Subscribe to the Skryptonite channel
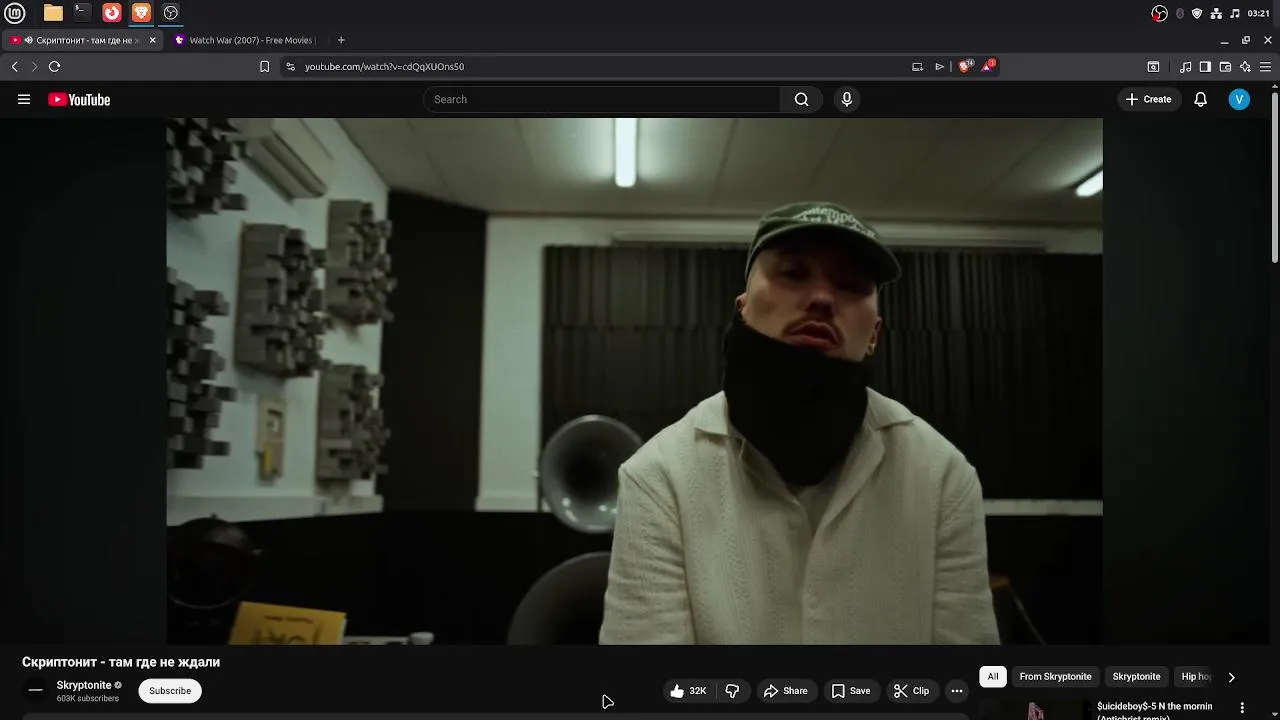Viewport: 1280px width, 720px height. pos(170,691)
